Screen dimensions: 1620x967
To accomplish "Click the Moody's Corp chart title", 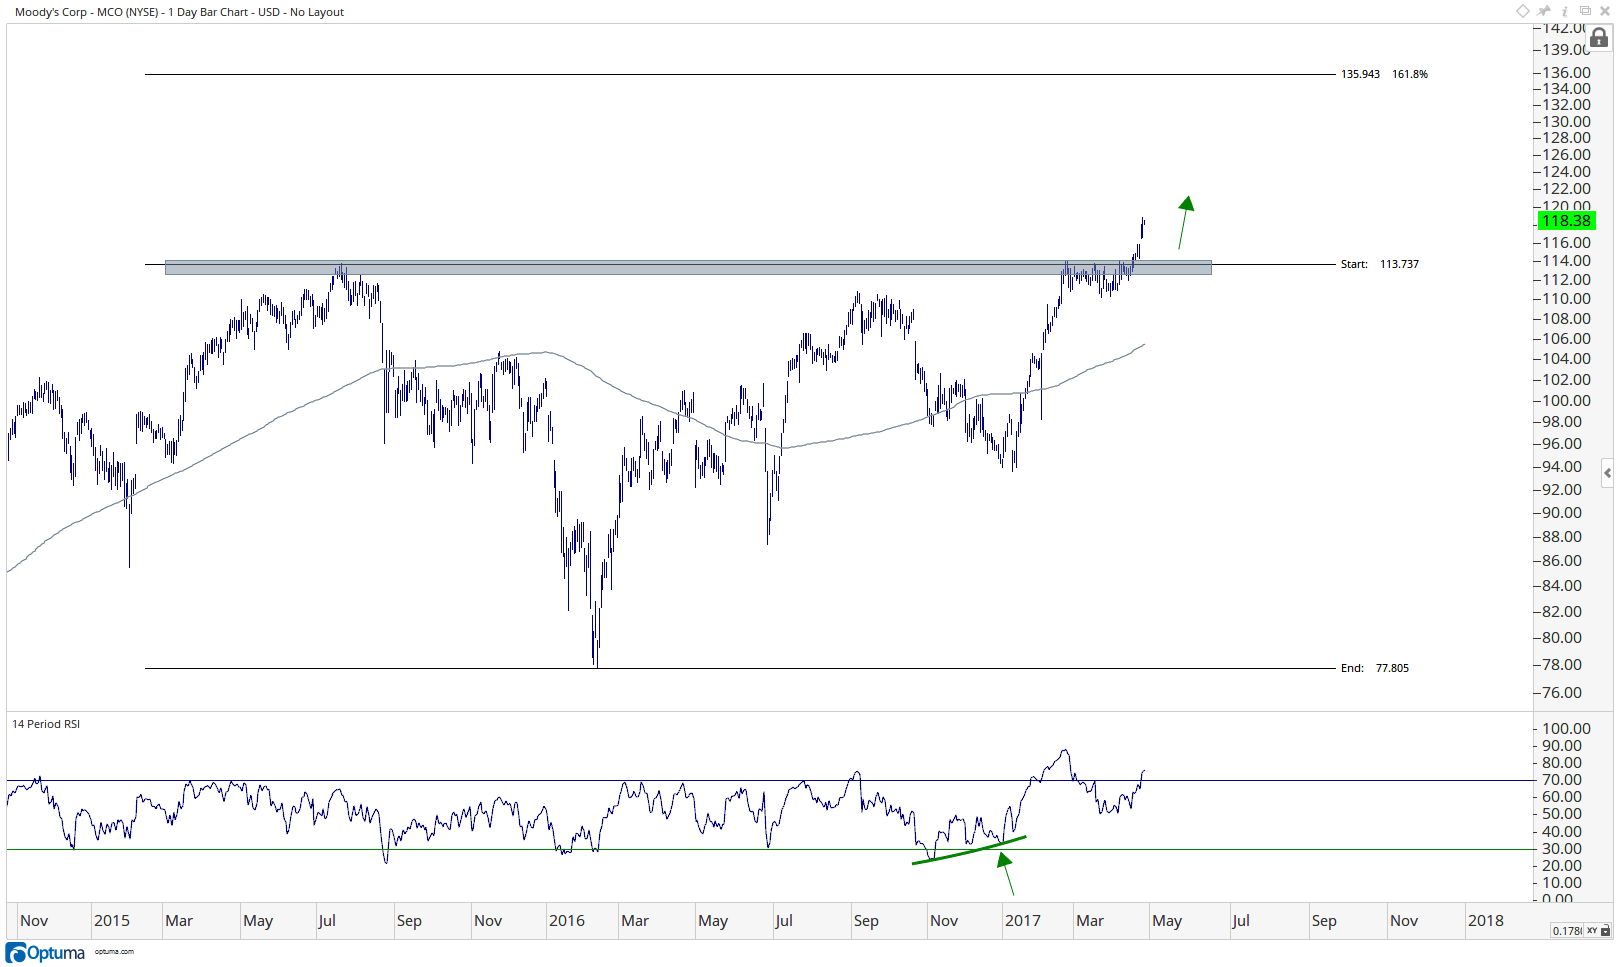I will (179, 12).
